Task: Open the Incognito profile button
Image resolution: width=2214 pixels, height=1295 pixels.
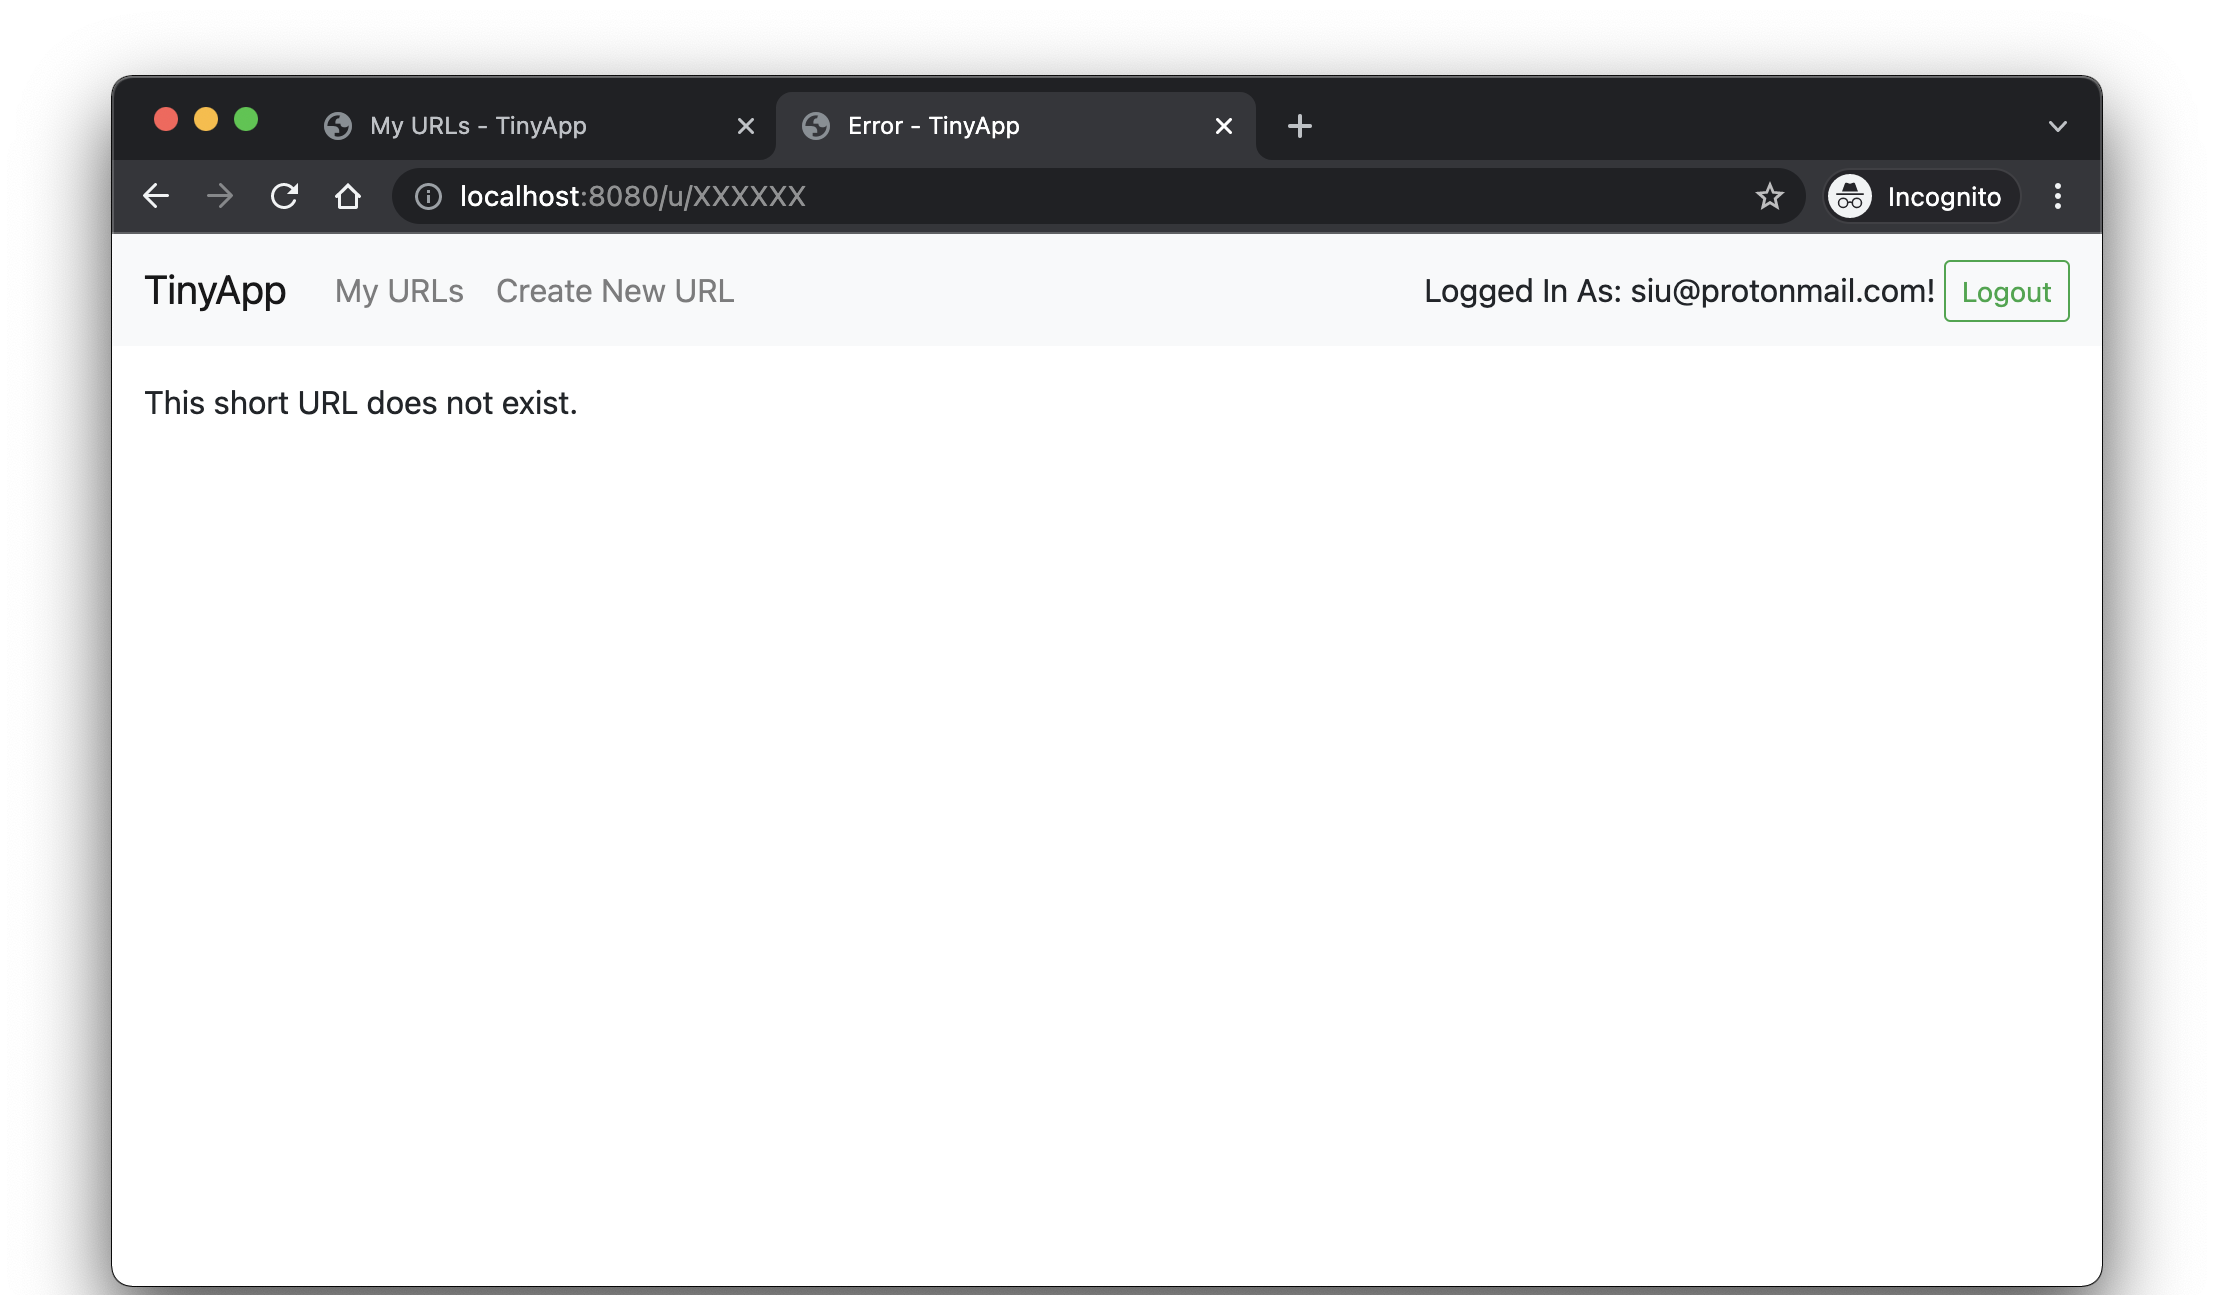Action: coord(1920,196)
